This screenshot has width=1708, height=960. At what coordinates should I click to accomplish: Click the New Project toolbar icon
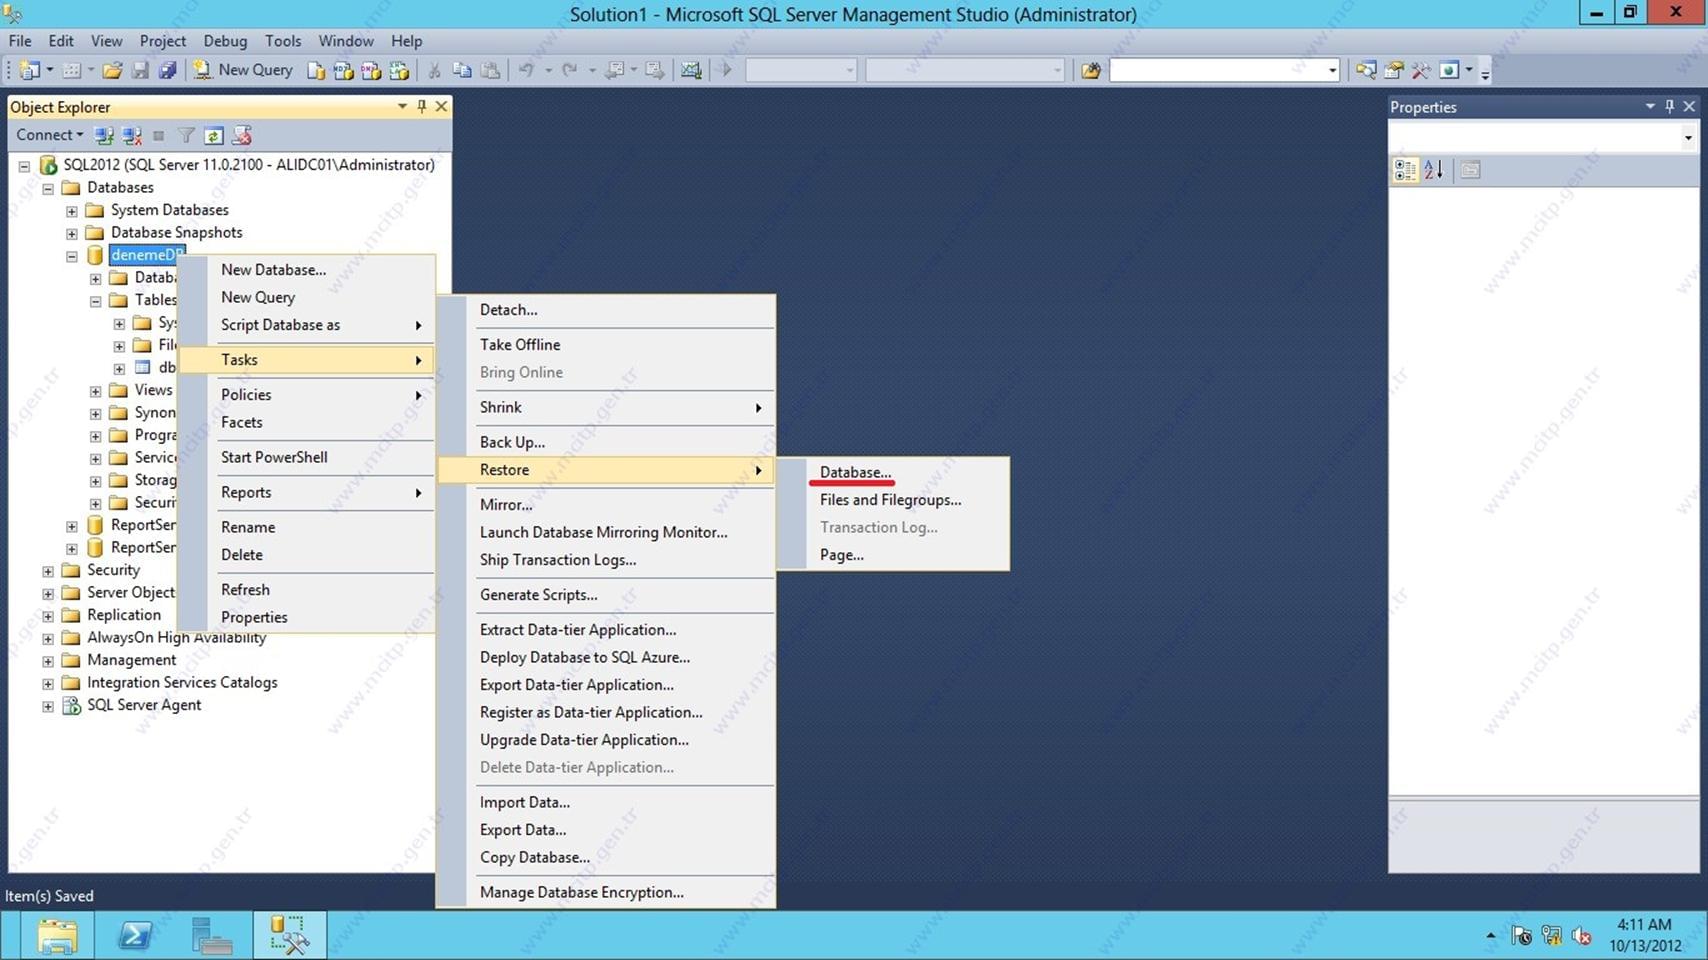[30, 70]
